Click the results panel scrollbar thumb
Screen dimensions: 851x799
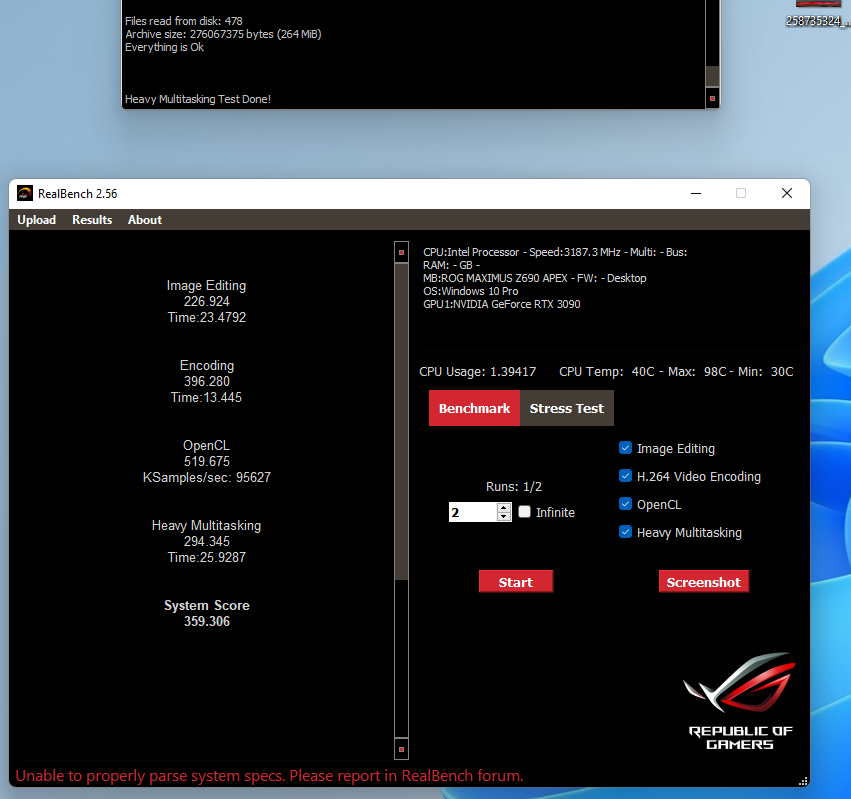coord(401,422)
